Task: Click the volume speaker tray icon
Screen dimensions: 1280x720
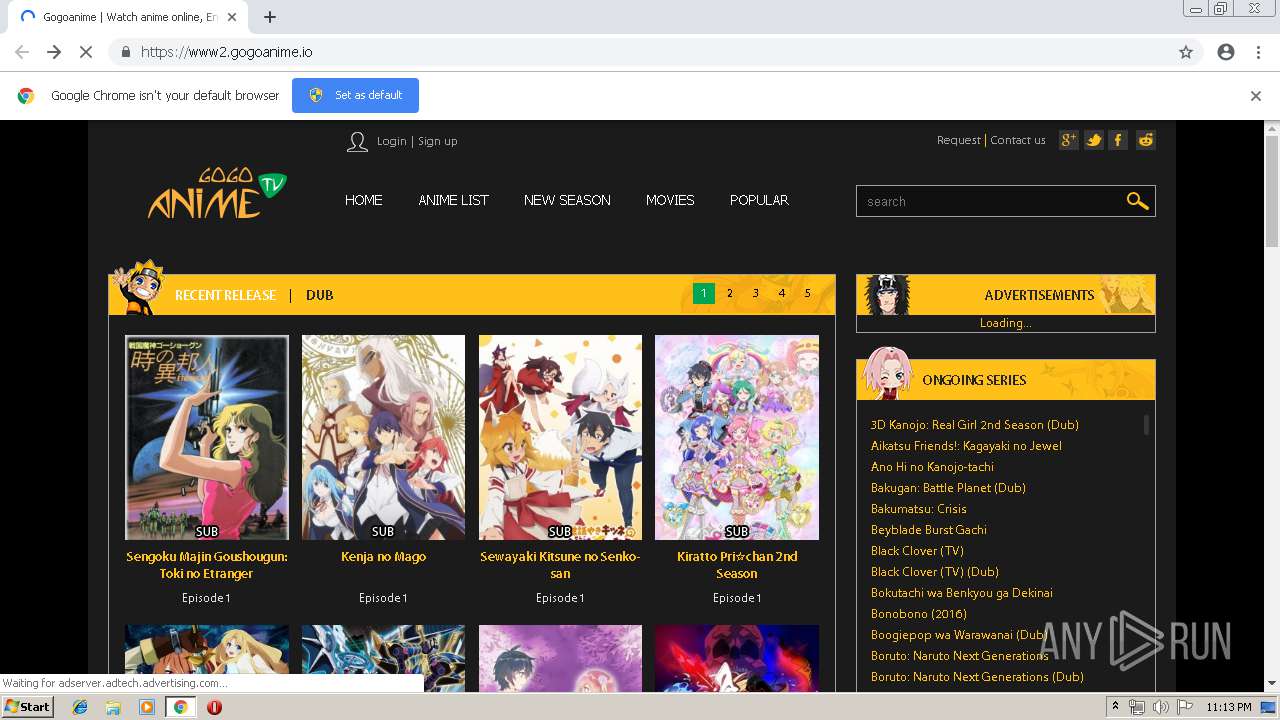Action: 1160,707
